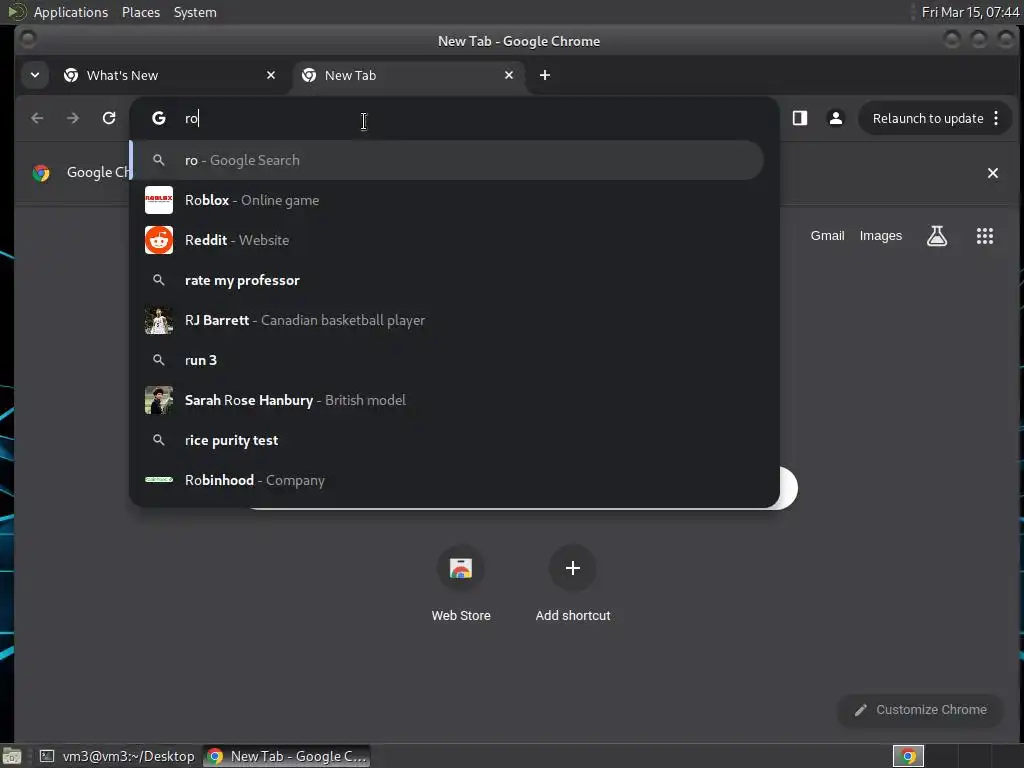Expand the tab search dropdown arrow

(x=35, y=75)
